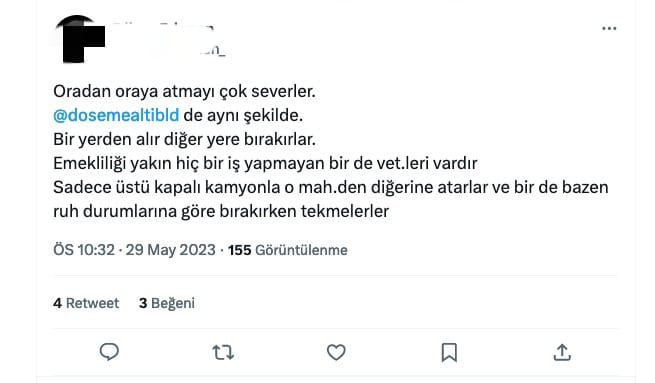Like the tweet with the heart icon

pos(336,352)
